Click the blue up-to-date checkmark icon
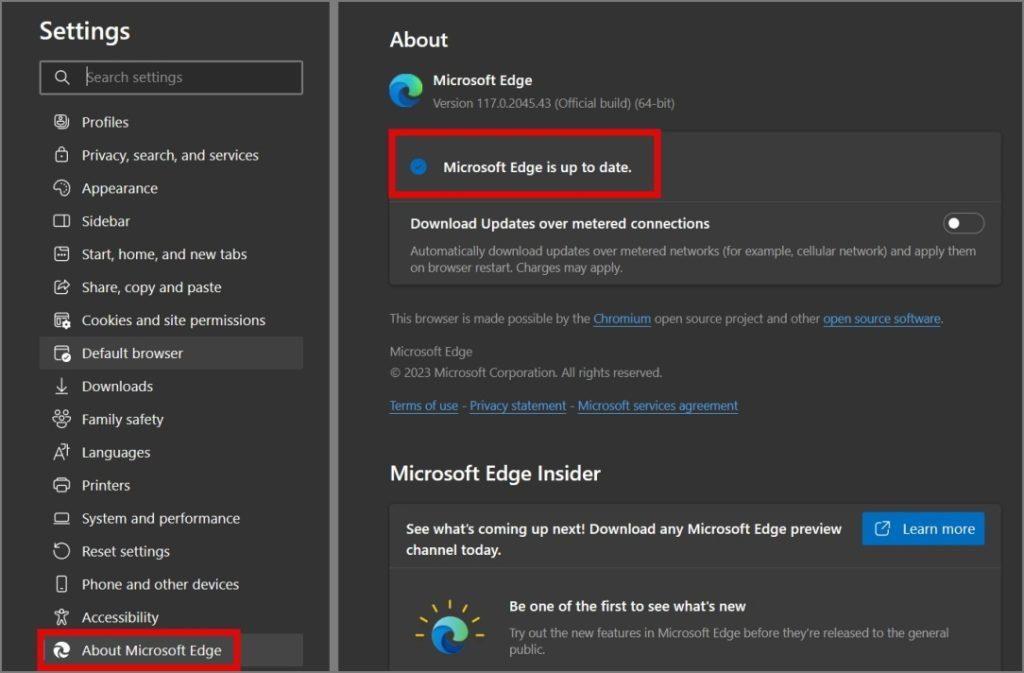 [419, 167]
